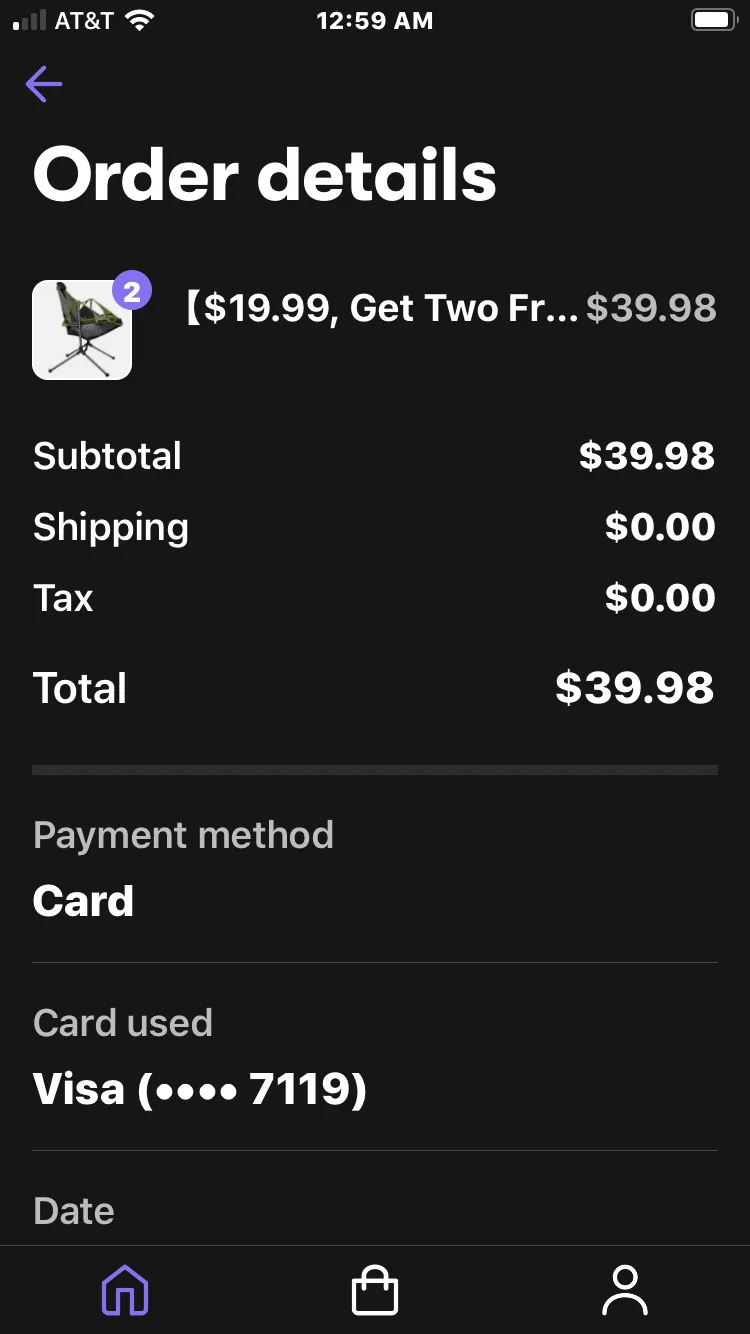Tap the cellular signal bars icon

29,20
